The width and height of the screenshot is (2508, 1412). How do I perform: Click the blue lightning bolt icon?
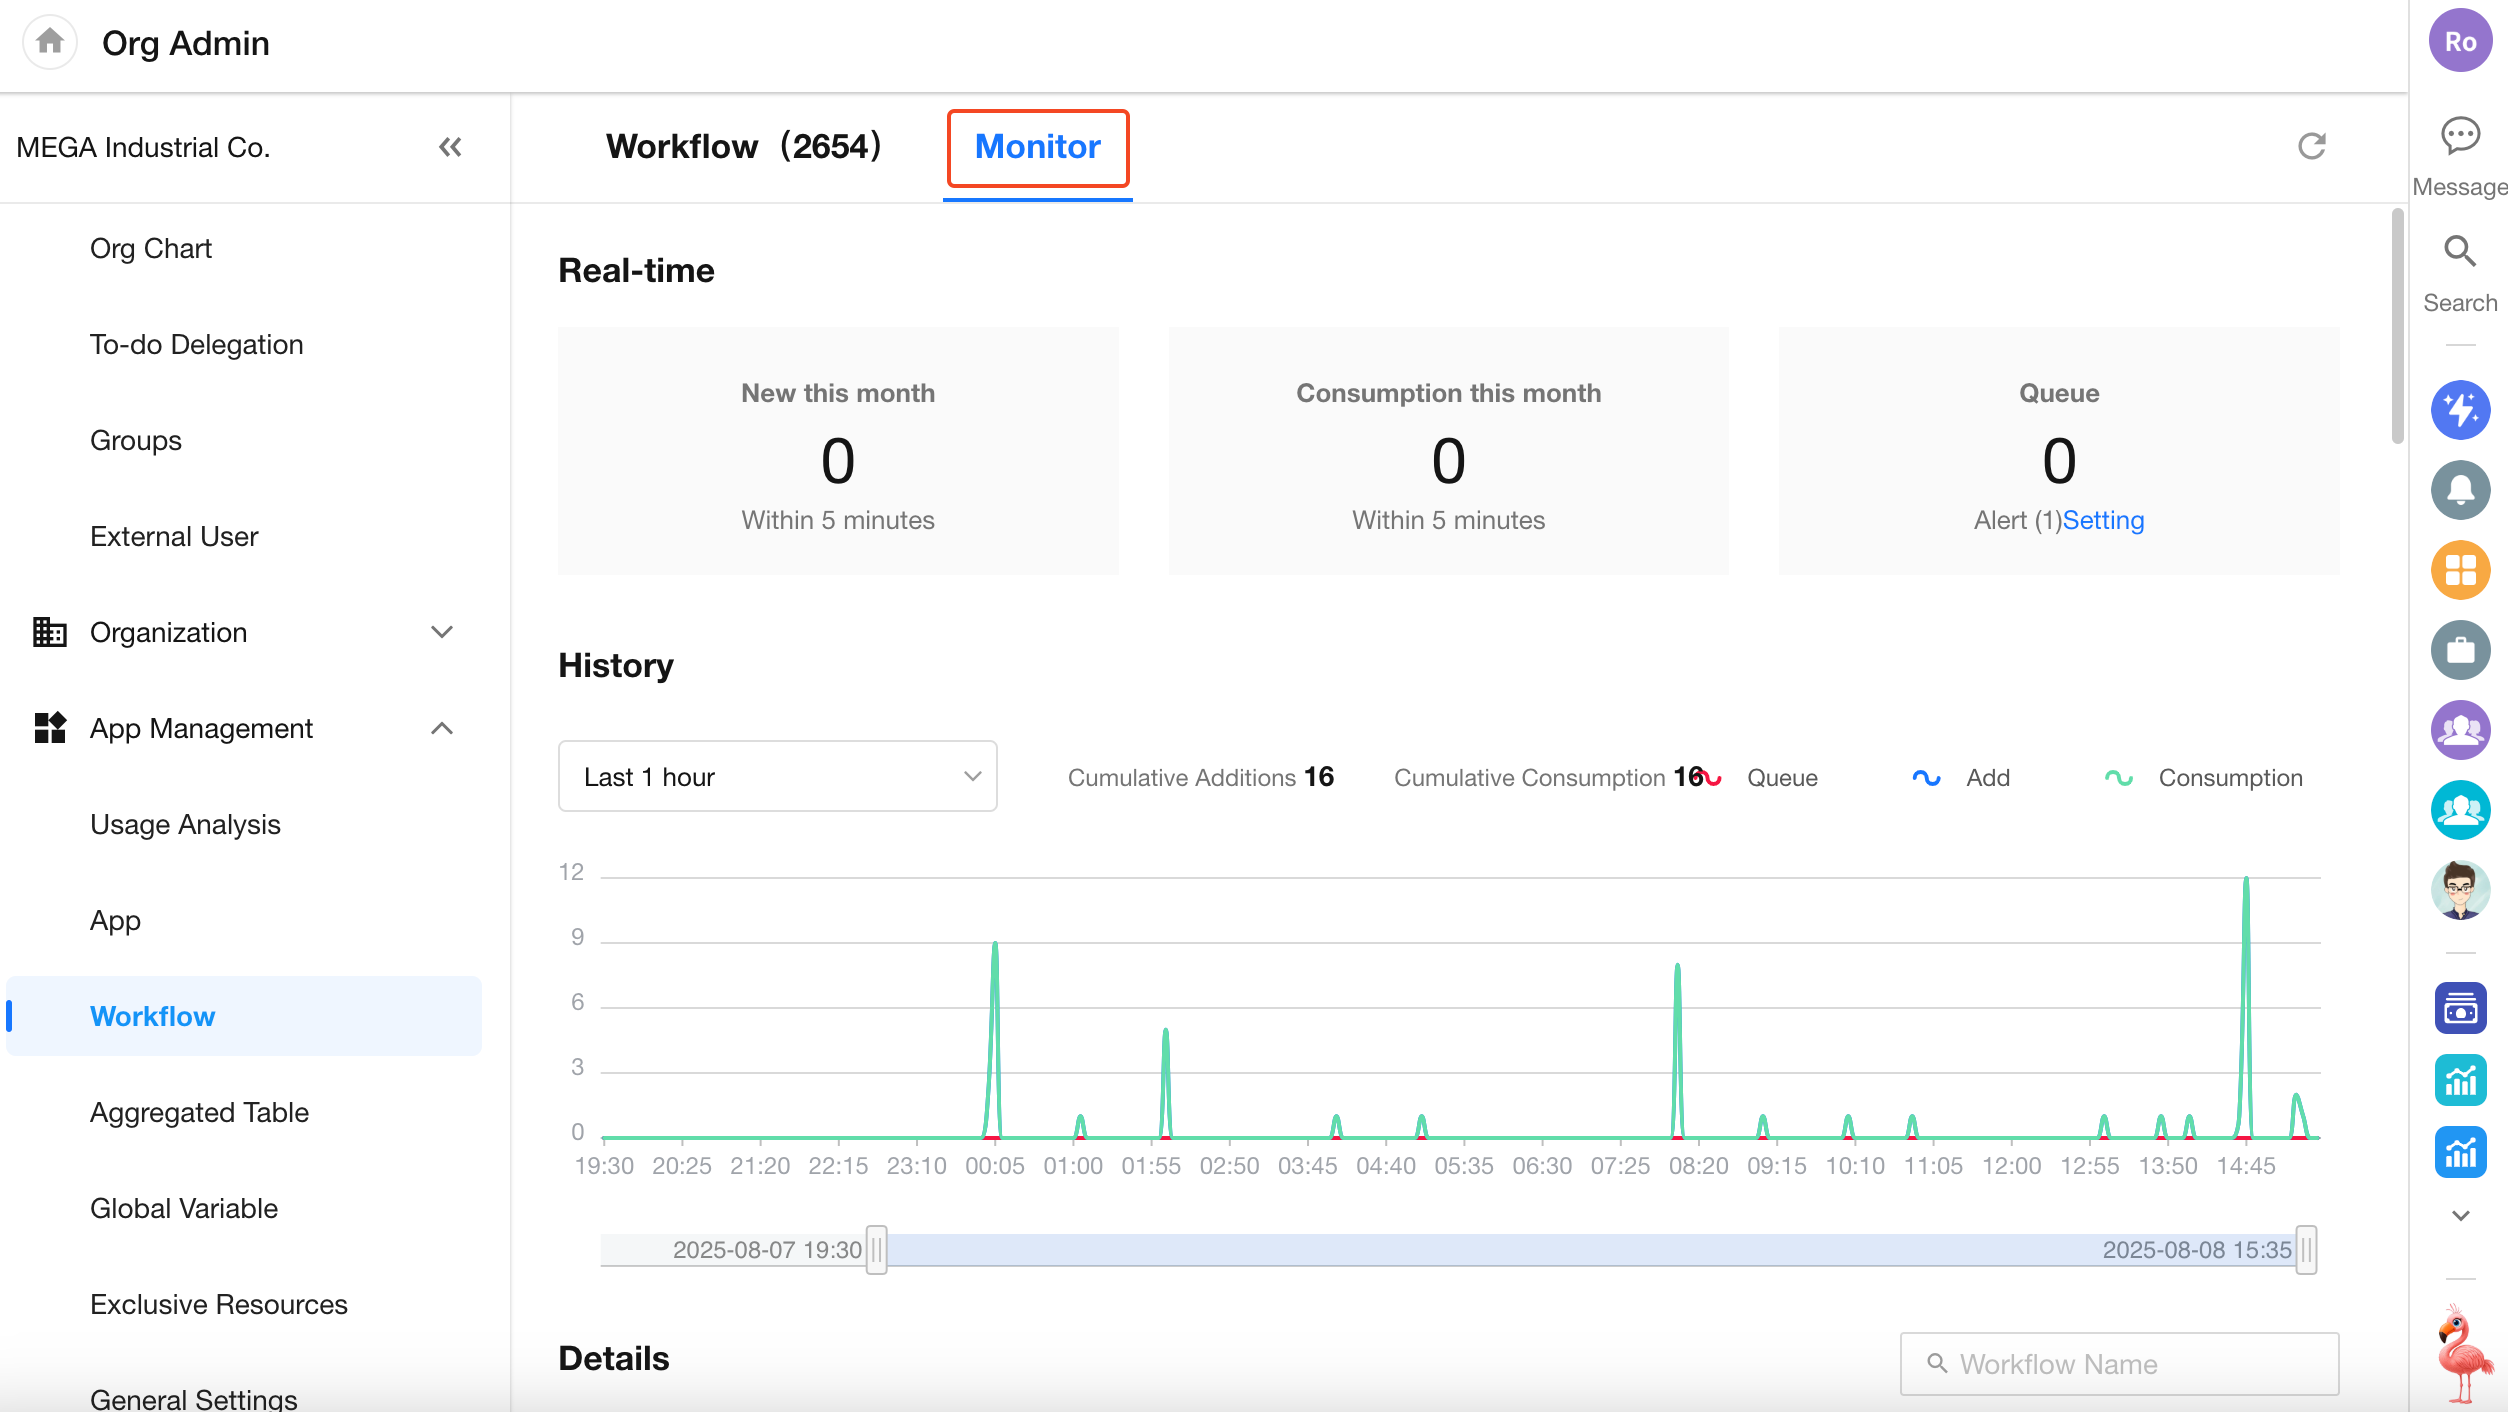(x=2460, y=410)
